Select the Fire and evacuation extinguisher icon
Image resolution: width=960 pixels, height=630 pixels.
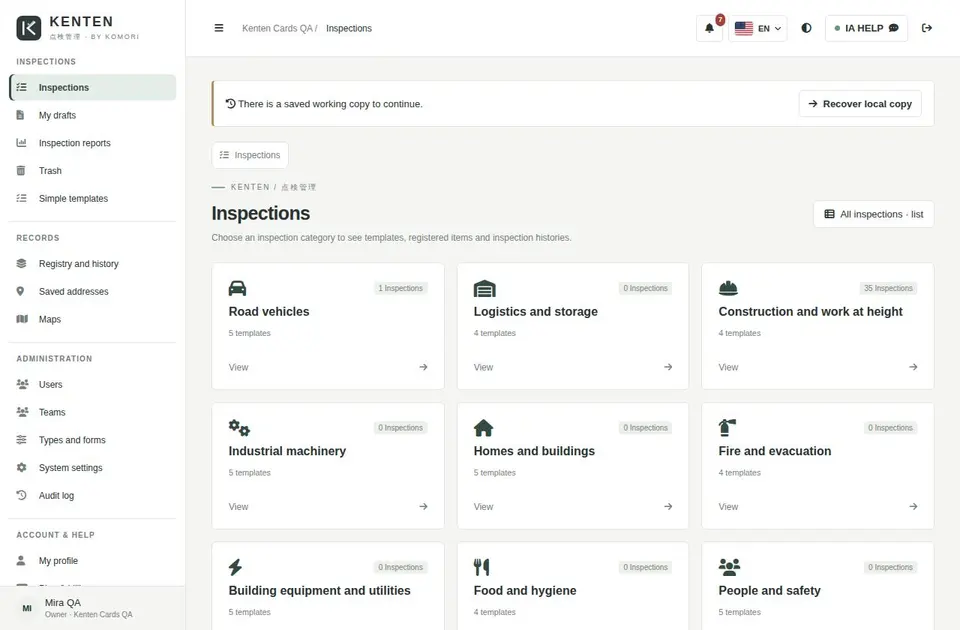pos(727,427)
